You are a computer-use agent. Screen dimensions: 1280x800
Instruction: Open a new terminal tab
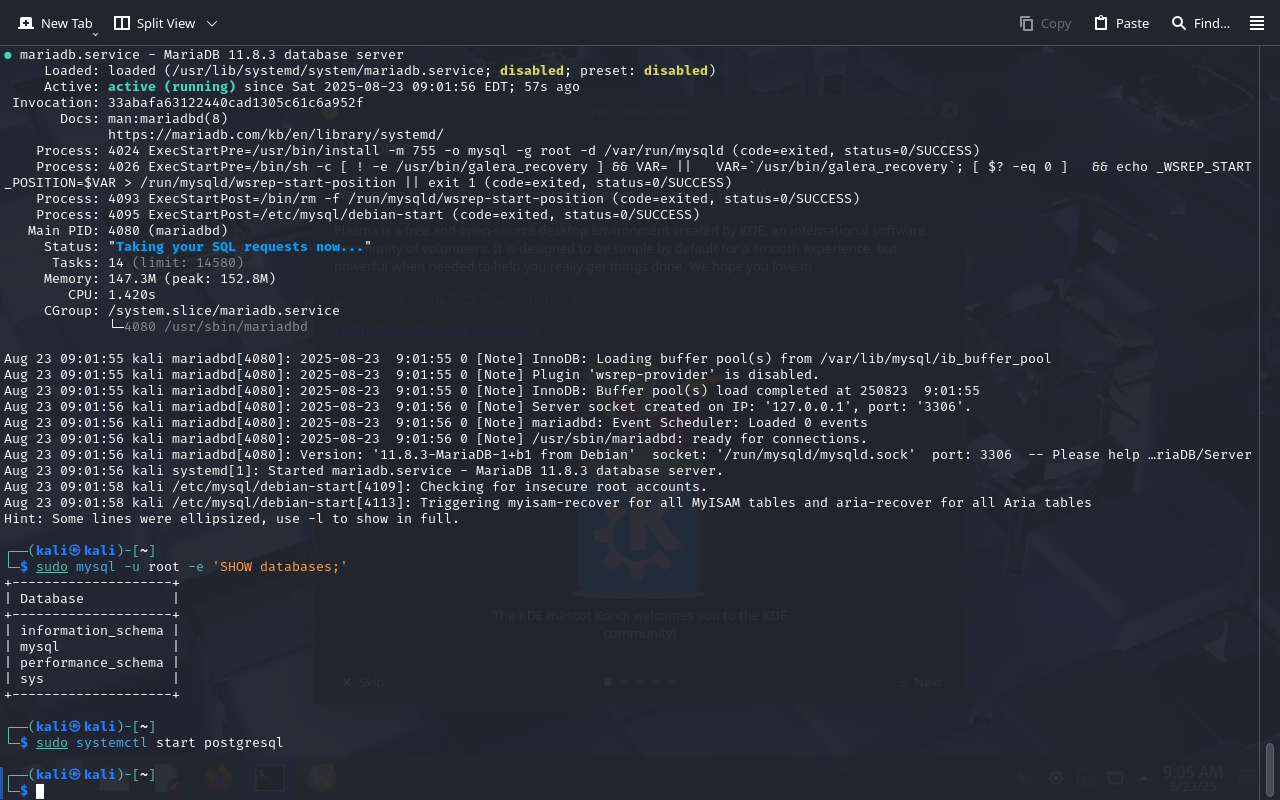(55, 23)
